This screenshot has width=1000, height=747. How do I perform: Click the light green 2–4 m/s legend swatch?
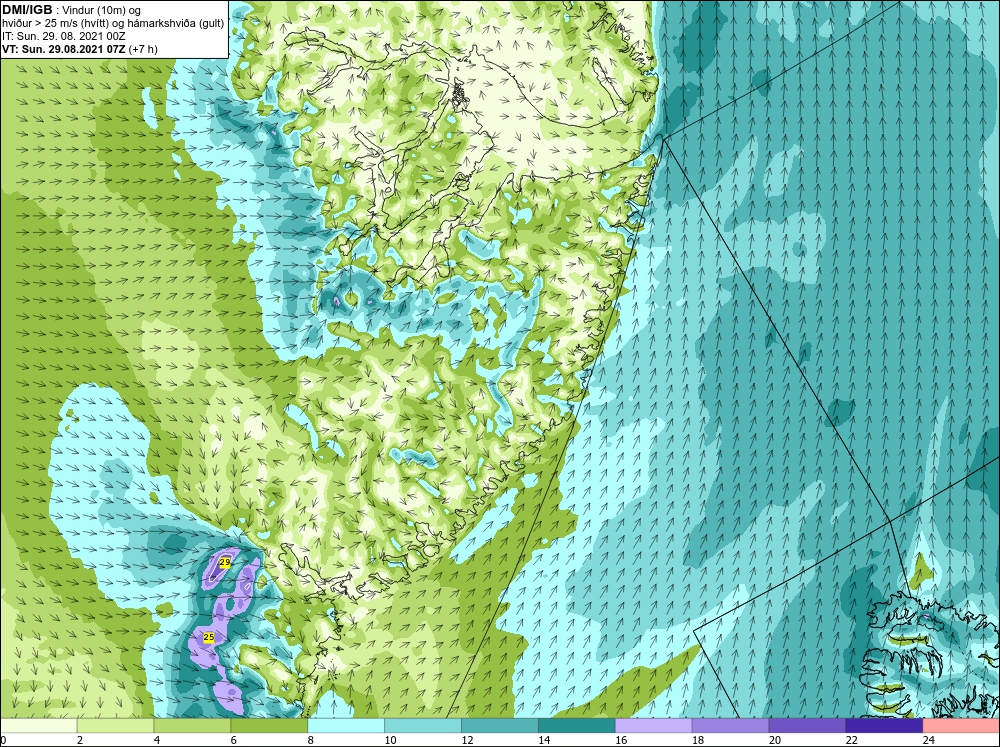(x=115, y=726)
